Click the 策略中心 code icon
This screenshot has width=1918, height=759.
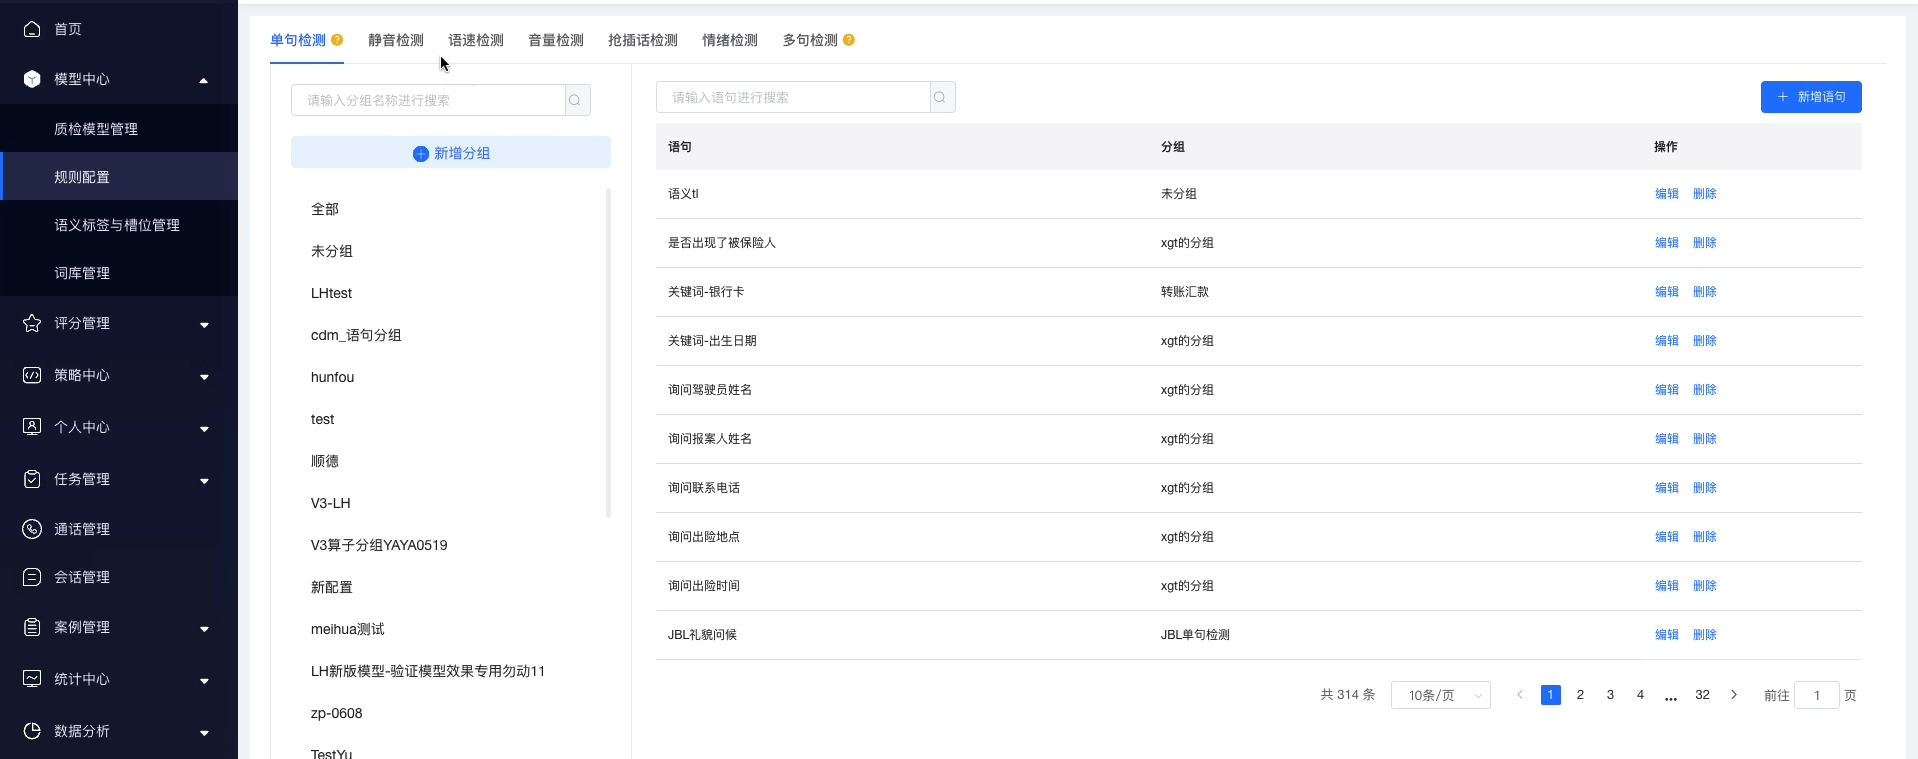click(x=32, y=375)
